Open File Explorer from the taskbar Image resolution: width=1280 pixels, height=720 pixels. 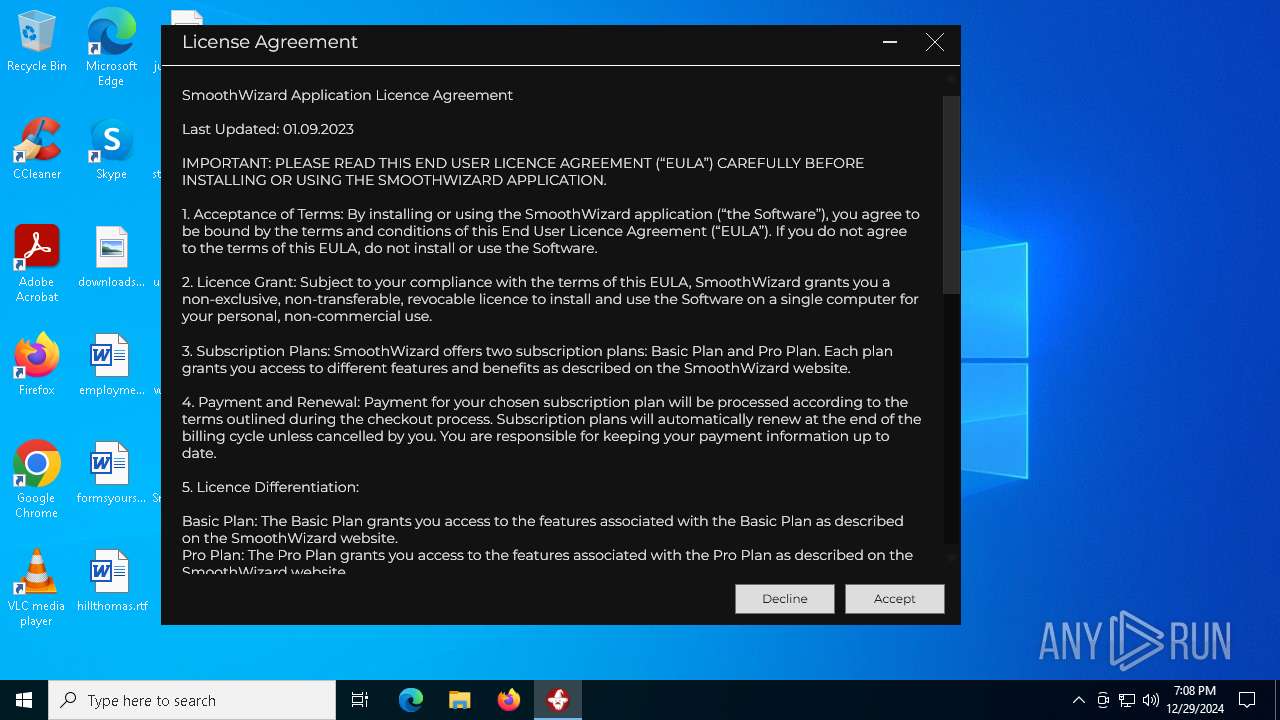(x=460, y=700)
